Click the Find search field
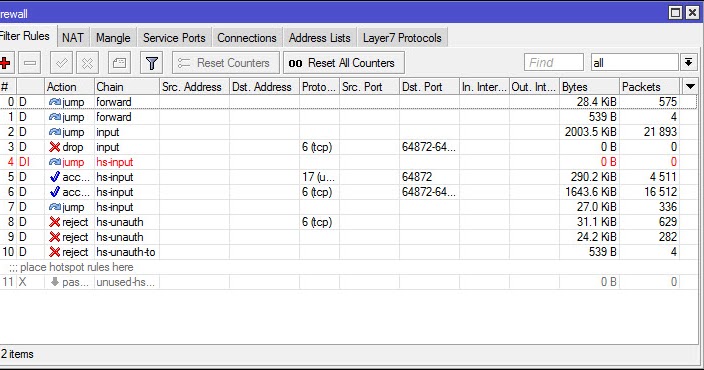Viewport: 704px width, 370px height. (x=554, y=62)
